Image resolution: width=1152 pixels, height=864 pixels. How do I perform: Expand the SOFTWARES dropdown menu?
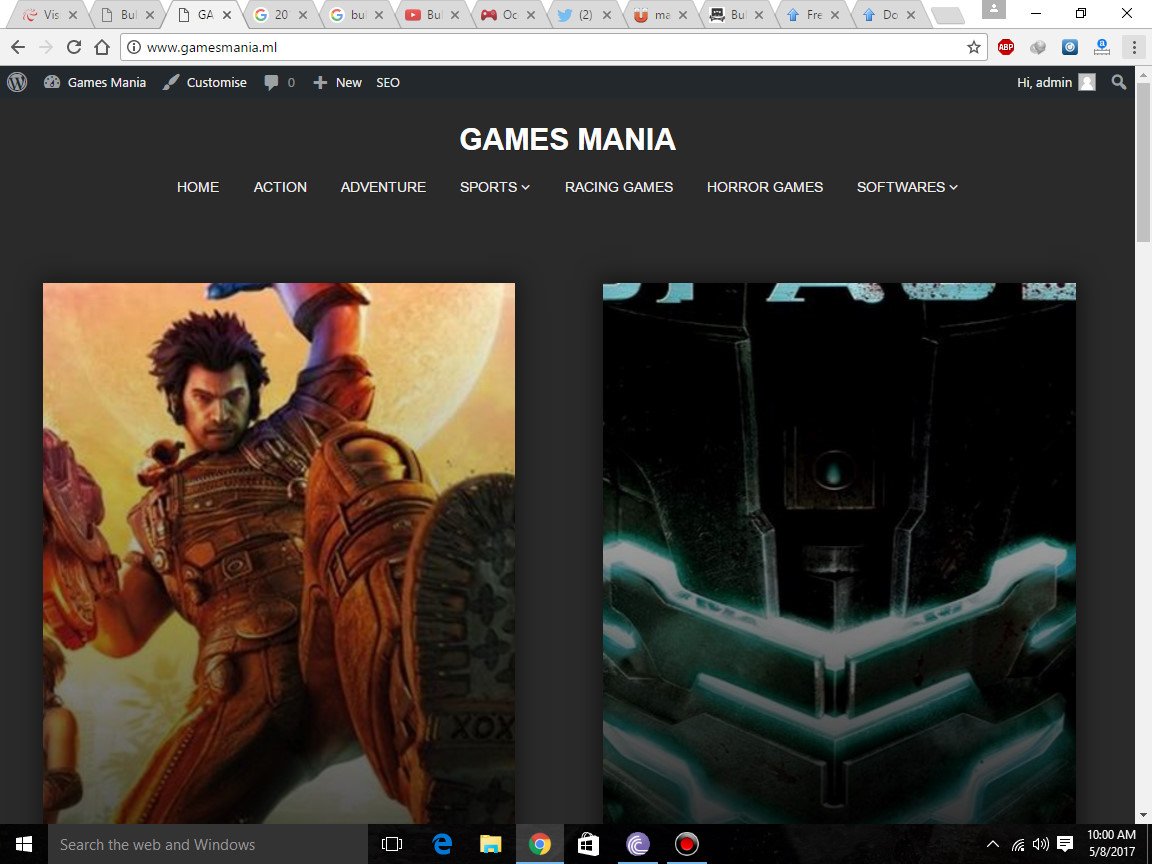click(907, 187)
